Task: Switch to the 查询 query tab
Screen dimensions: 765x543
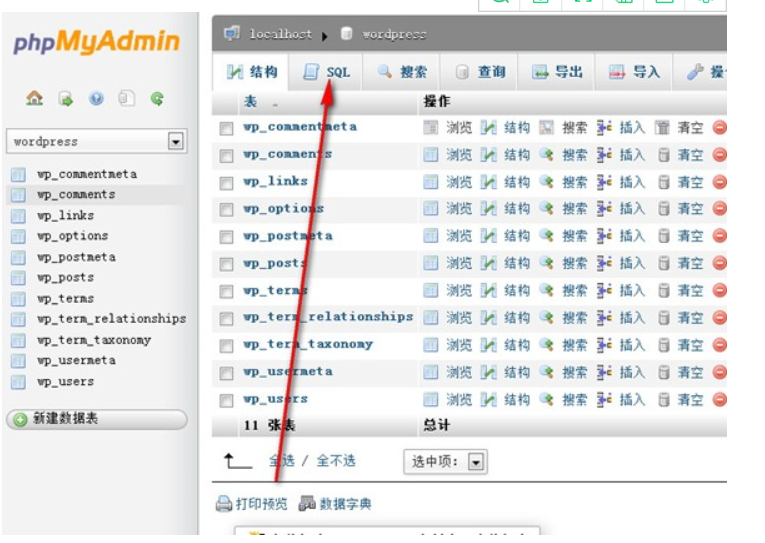Action: click(x=480, y=72)
